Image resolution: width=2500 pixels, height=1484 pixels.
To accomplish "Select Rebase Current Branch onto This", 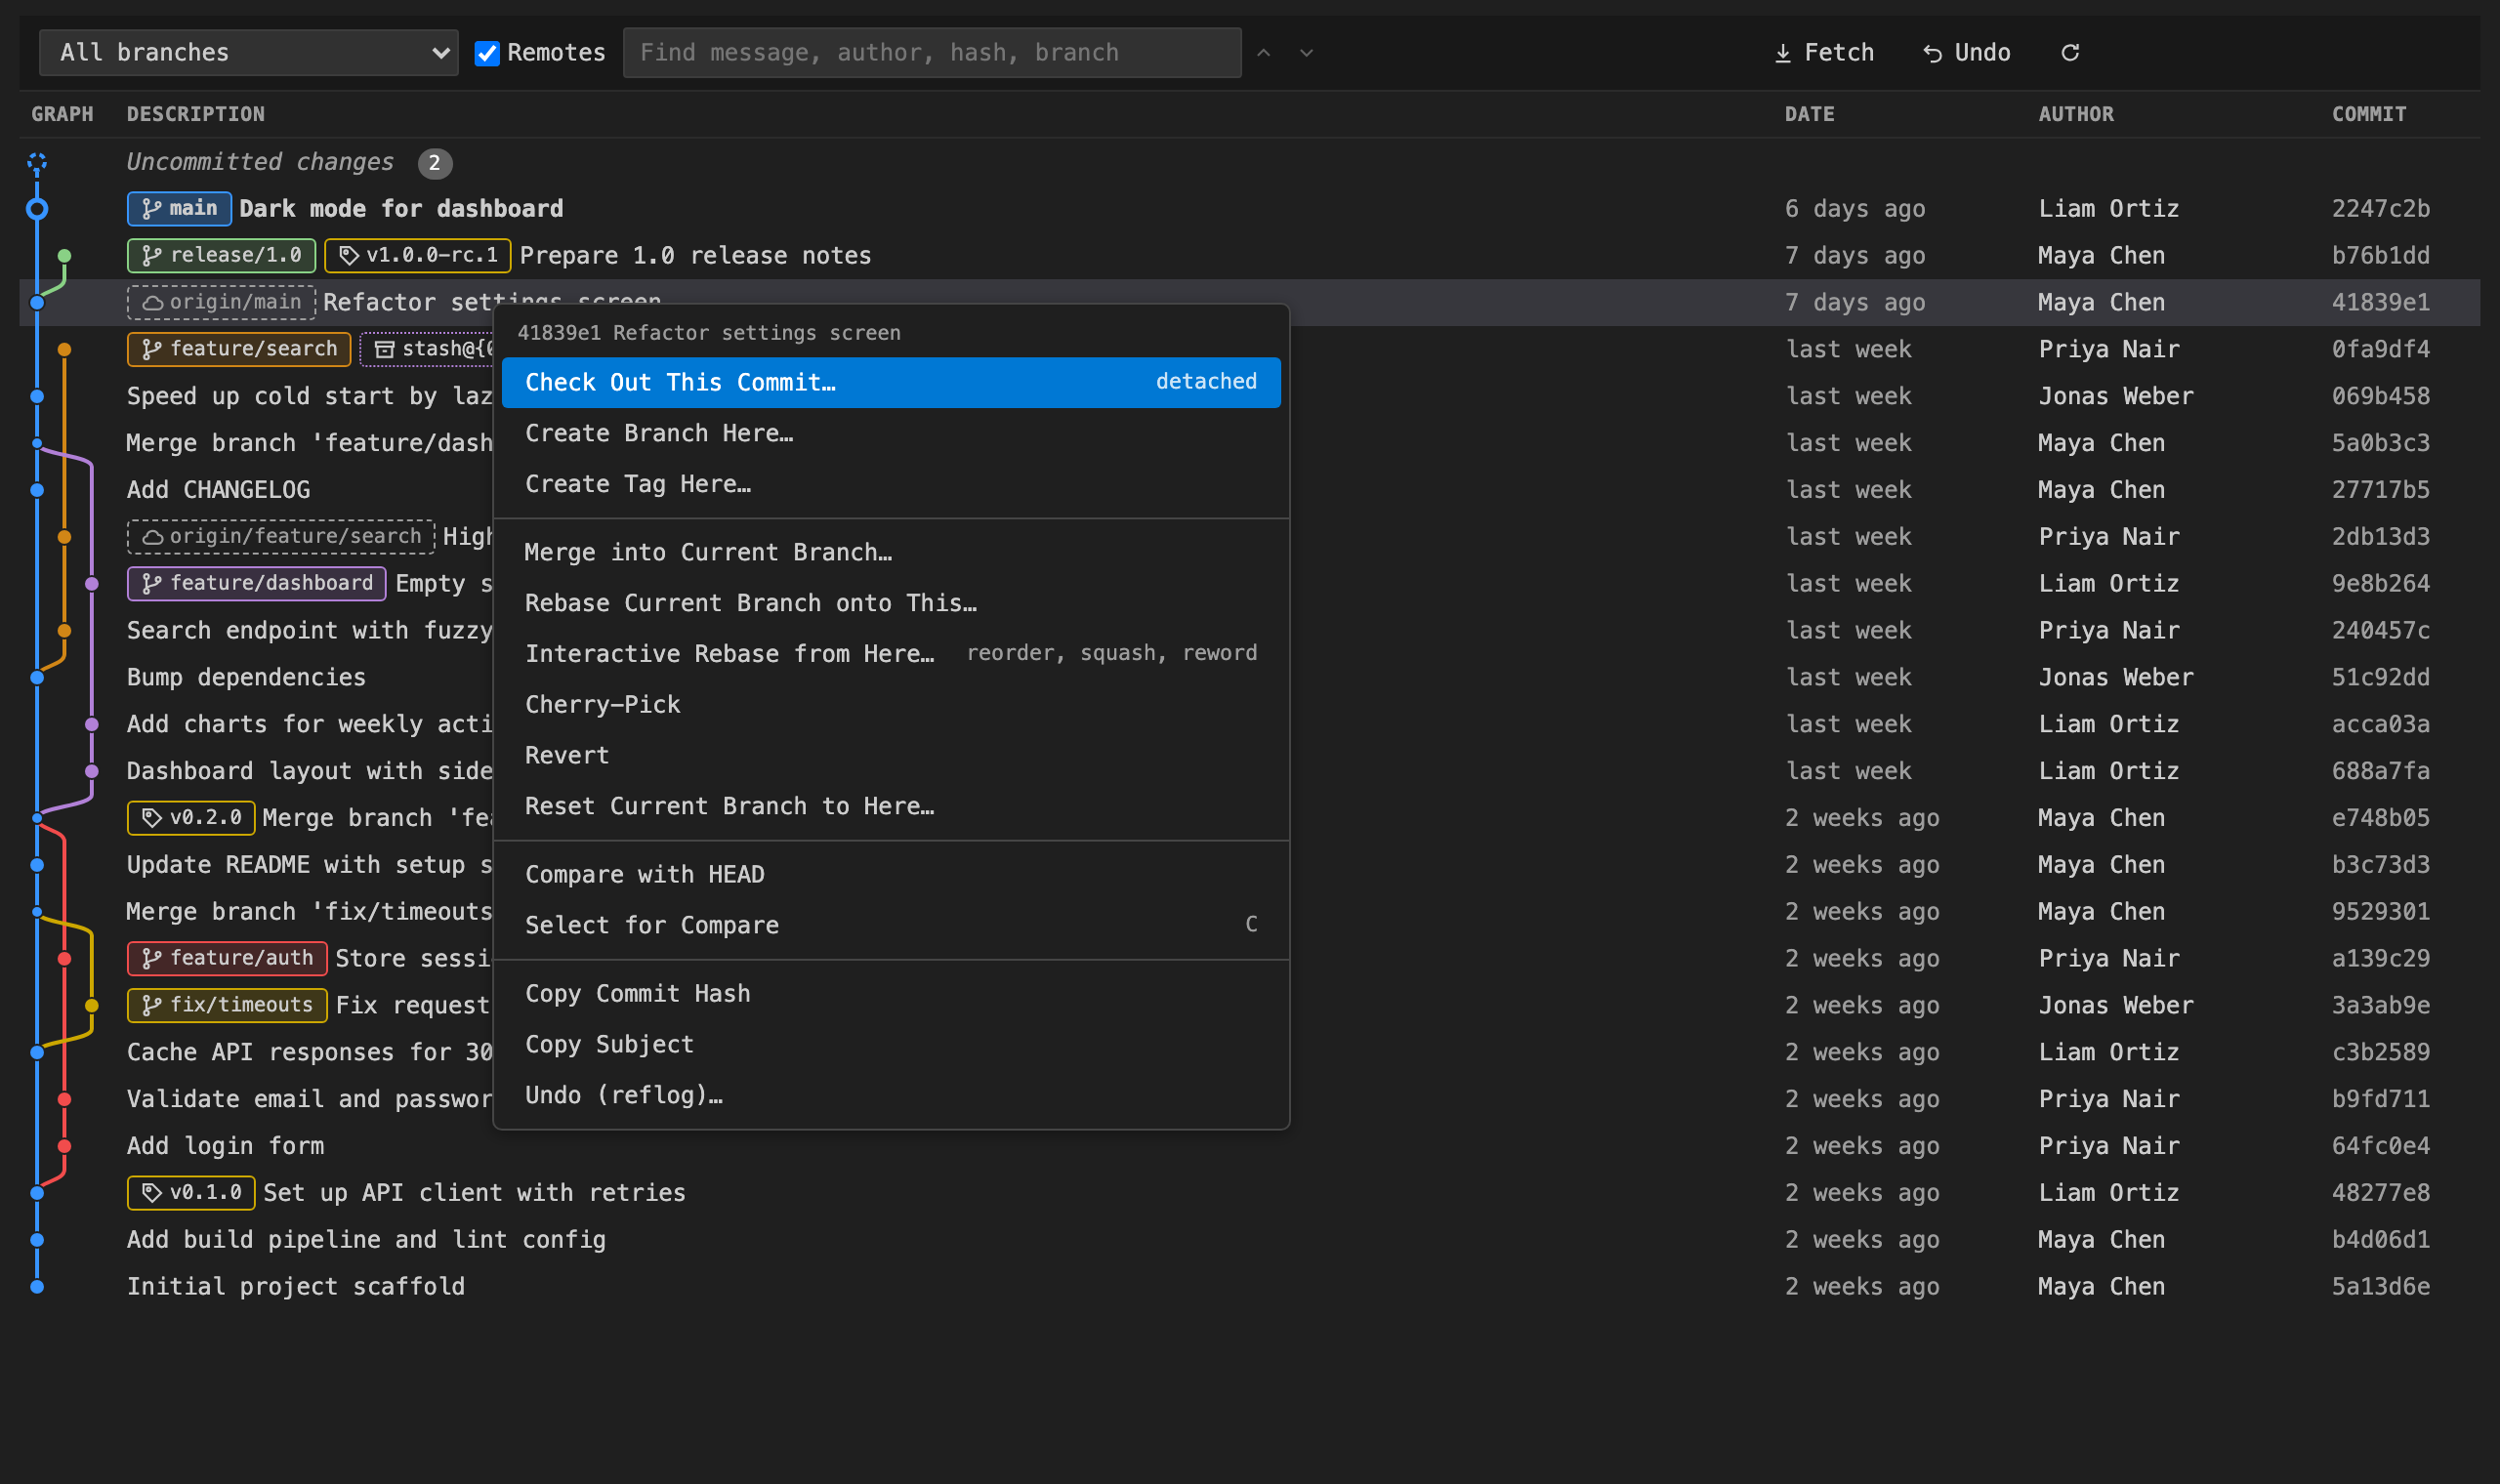I will click(x=891, y=603).
